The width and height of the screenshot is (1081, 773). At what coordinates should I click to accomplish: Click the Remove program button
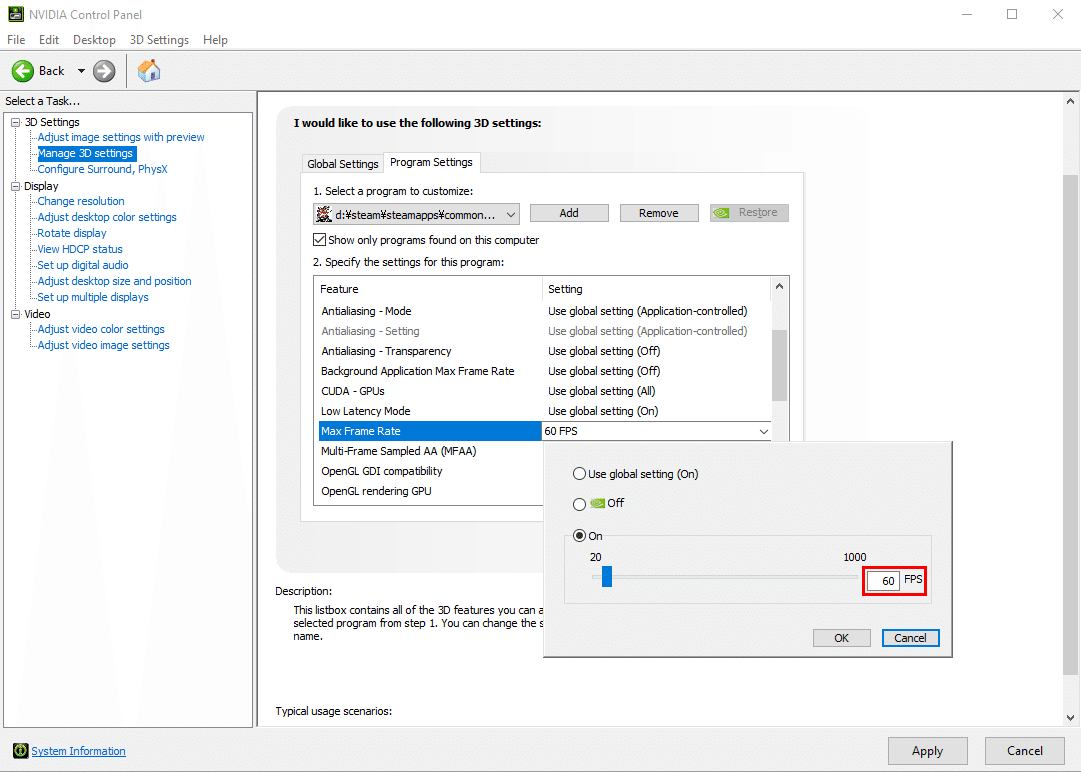coord(658,213)
